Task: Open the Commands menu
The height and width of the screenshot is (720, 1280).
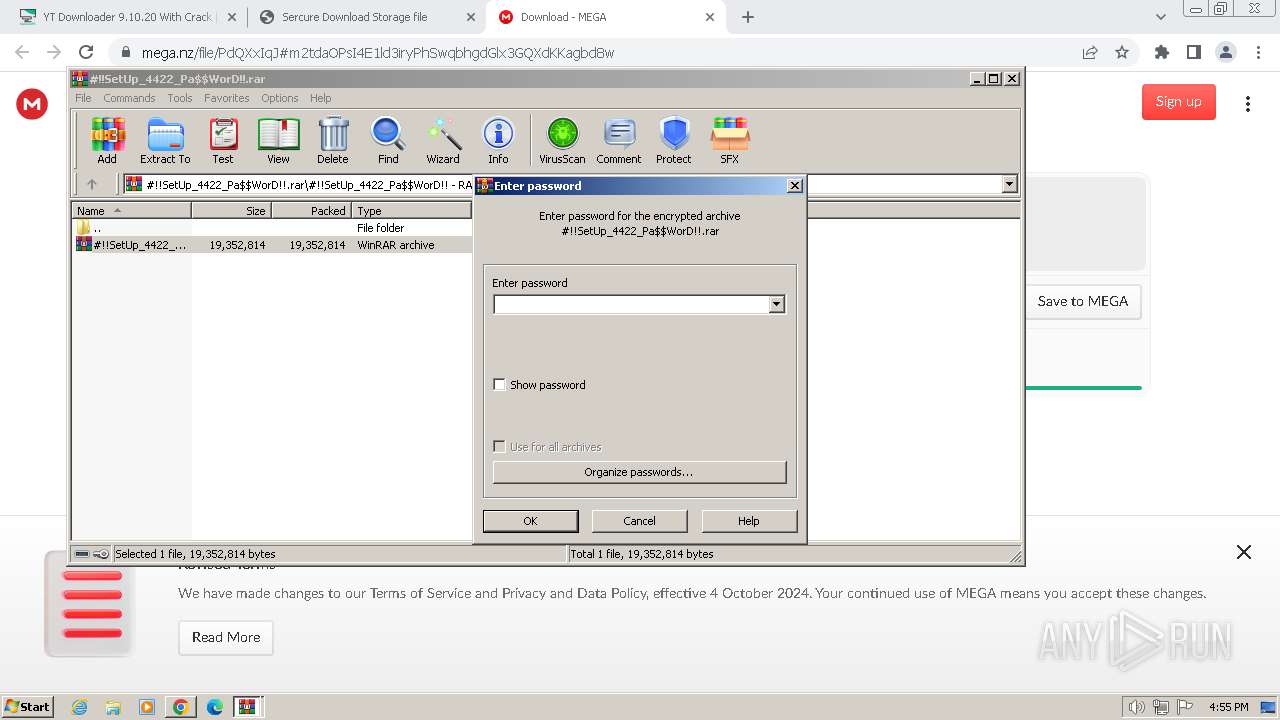Action: (129, 98)
